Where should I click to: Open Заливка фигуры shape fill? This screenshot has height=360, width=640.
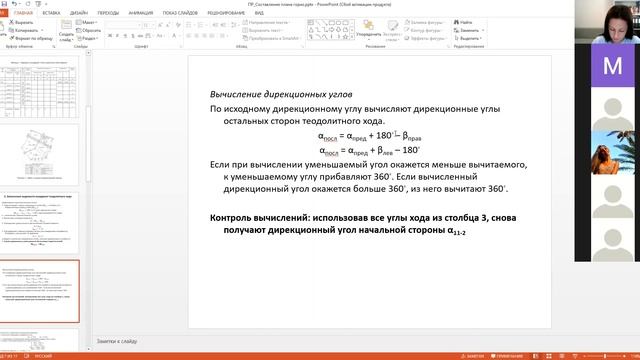tap(424, 22)
